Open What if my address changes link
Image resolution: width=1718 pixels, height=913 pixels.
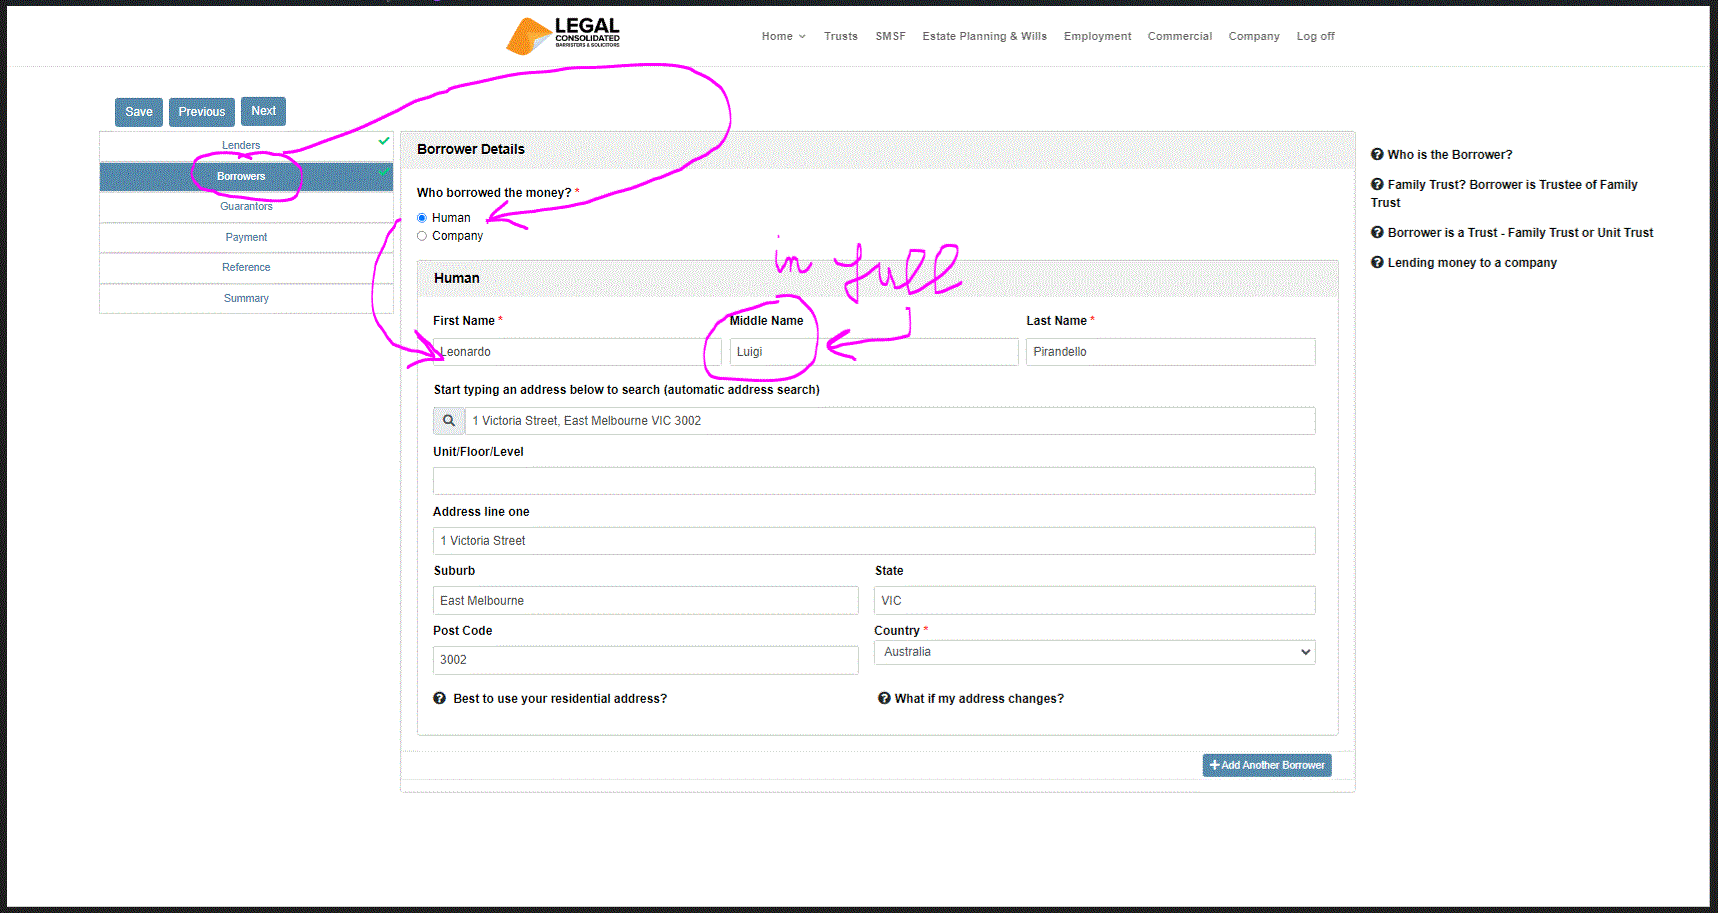coord(979,698)
